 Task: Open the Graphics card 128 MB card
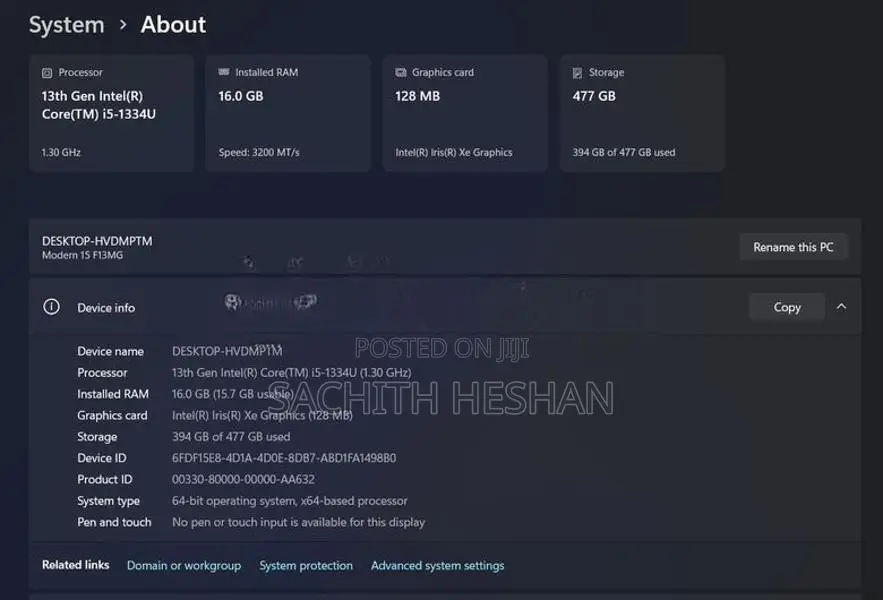(465, 113)
